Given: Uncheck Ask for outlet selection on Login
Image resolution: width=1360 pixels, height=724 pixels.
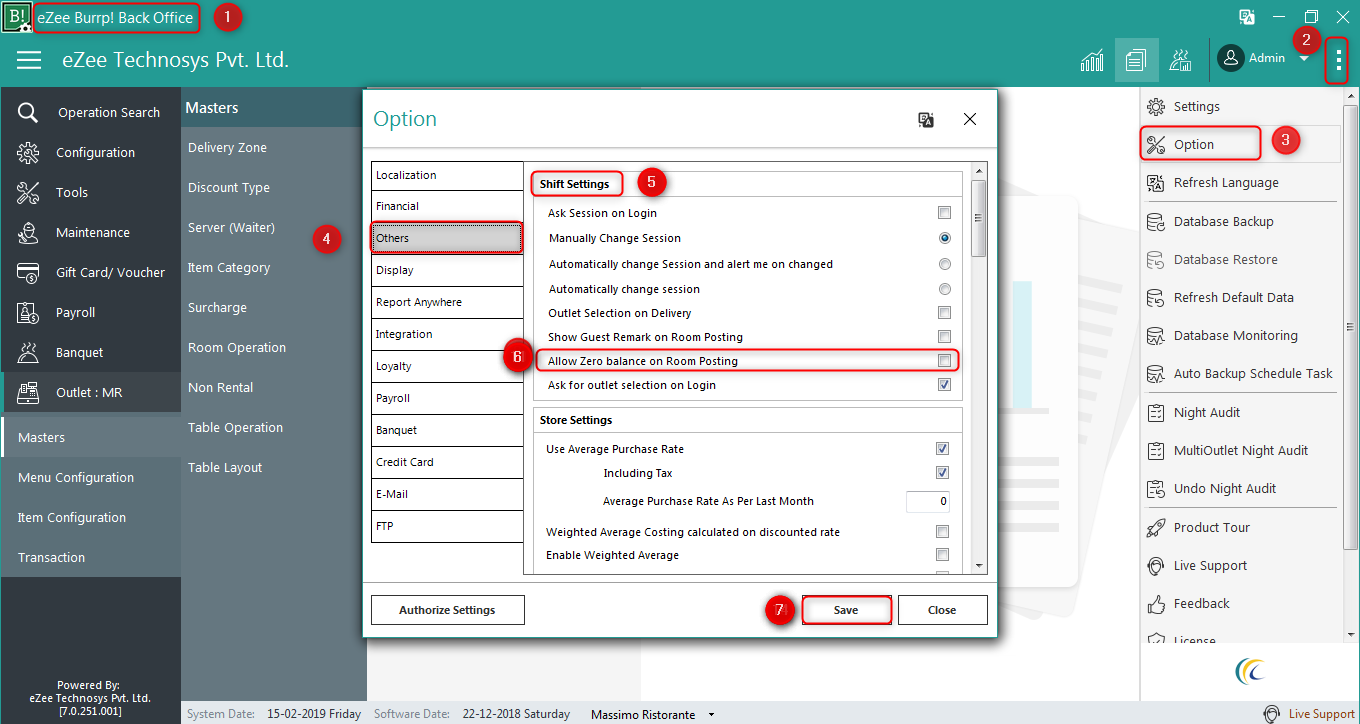Looking at the screenshot, I should 944,385.
